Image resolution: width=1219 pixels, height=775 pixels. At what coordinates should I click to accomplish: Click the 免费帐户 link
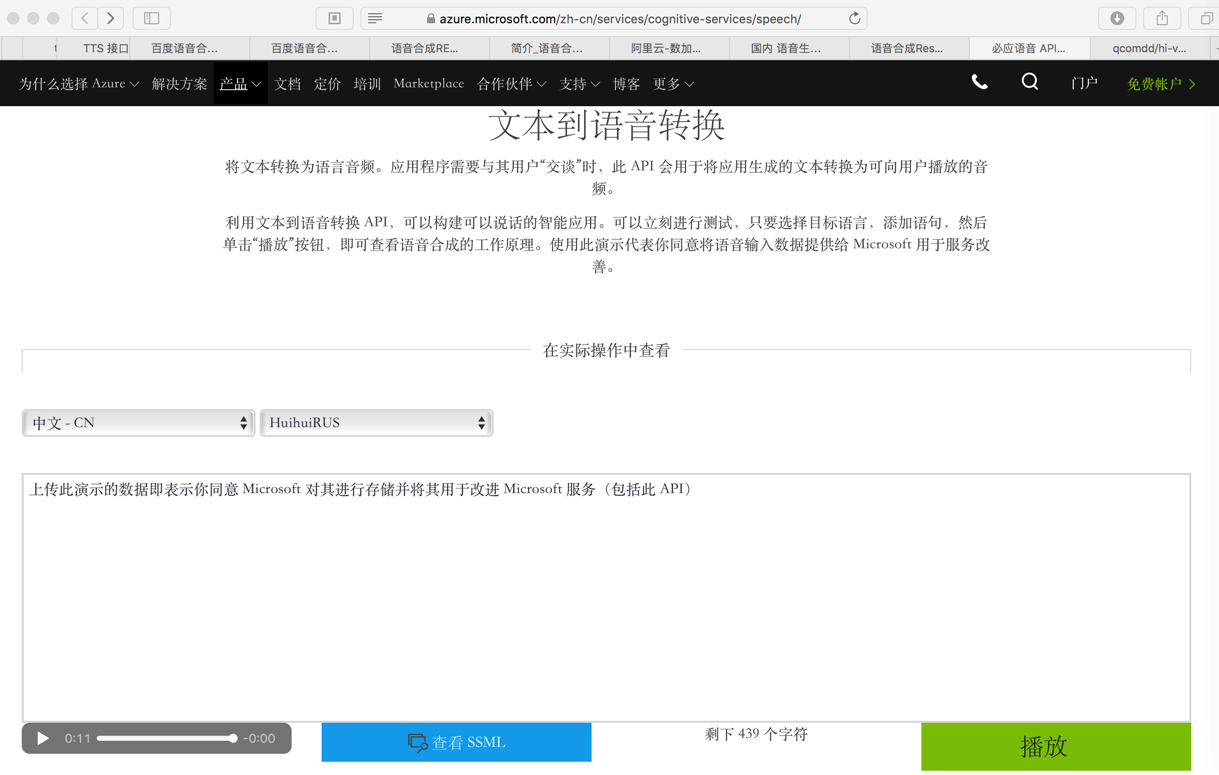point(1161,84)
